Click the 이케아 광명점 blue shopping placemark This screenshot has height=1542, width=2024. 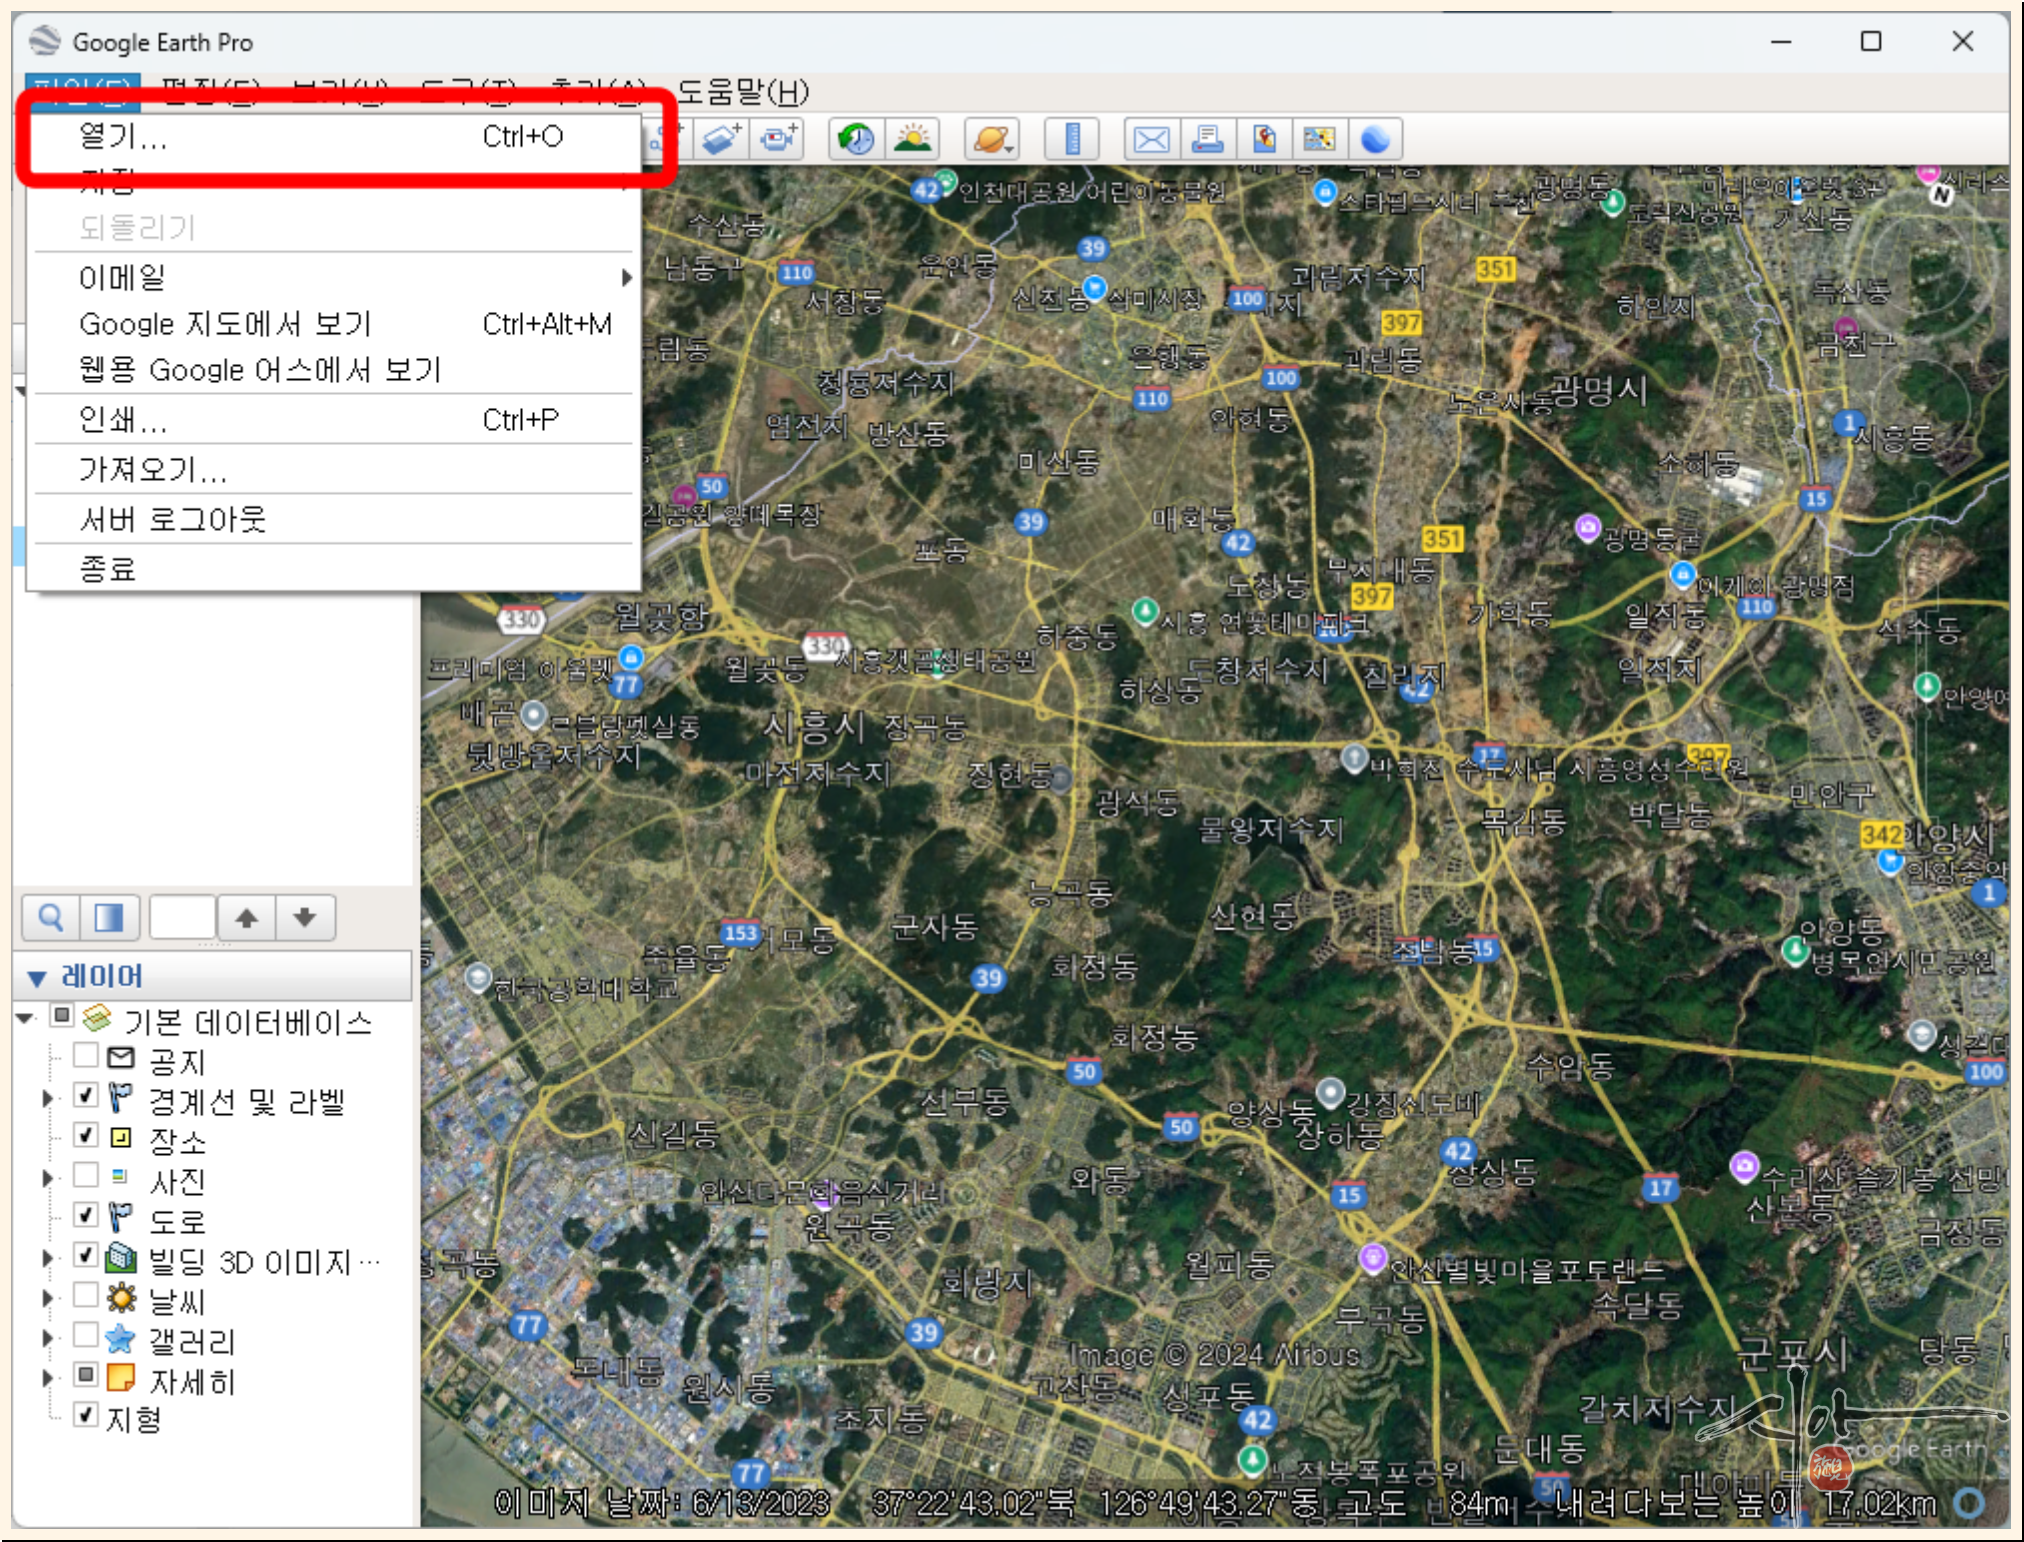(1683, 574)
